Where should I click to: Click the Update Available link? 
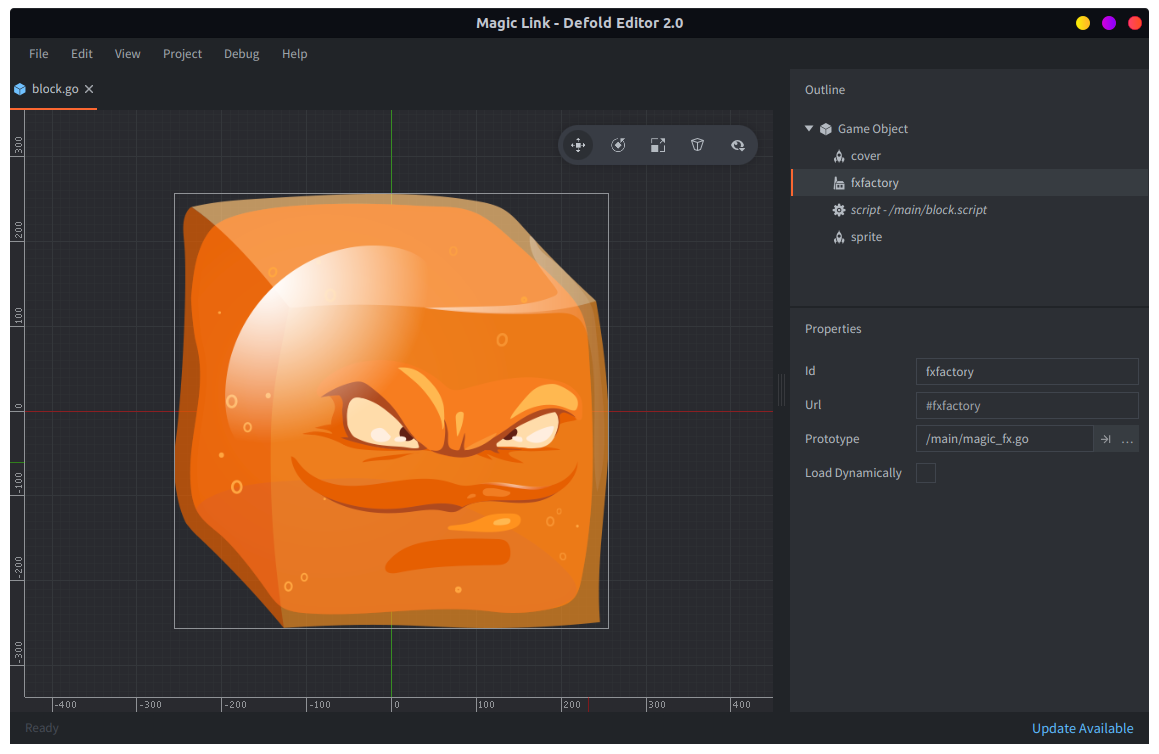1082,728
